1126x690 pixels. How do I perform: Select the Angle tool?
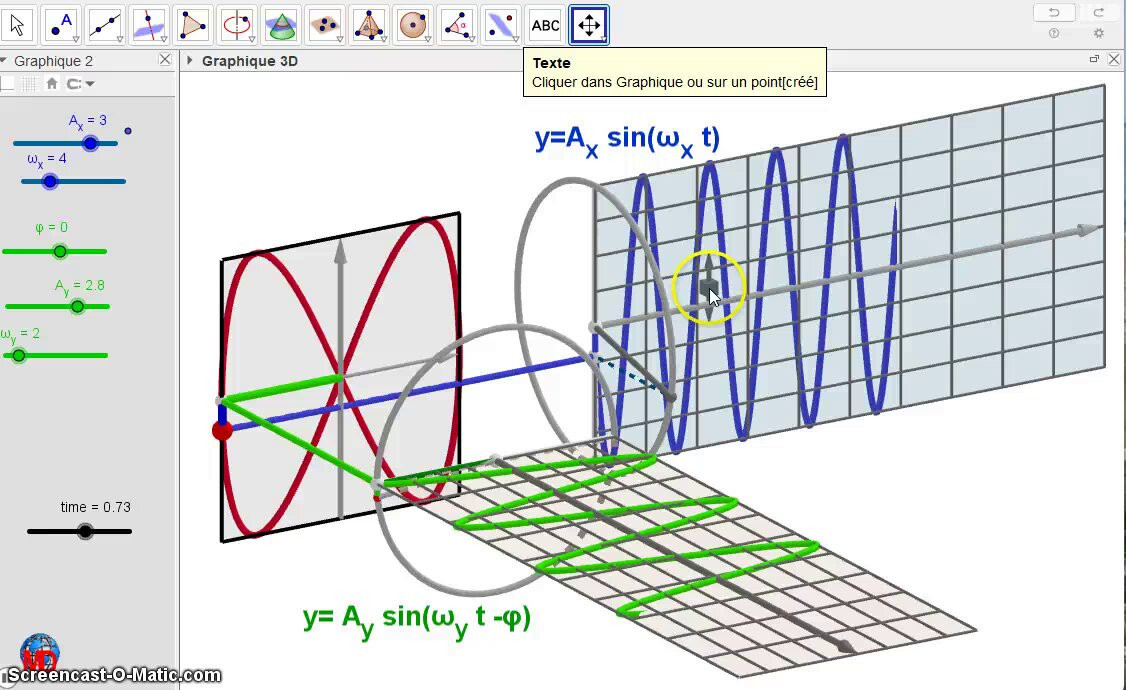coord(457,25)
